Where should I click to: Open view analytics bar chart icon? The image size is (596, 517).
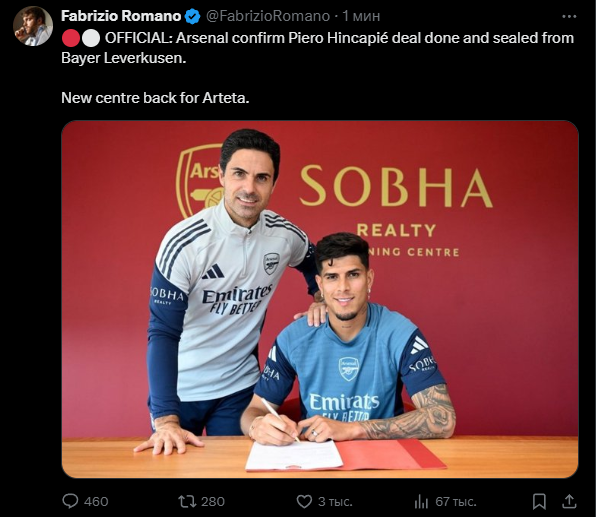(x=421, y=501)
